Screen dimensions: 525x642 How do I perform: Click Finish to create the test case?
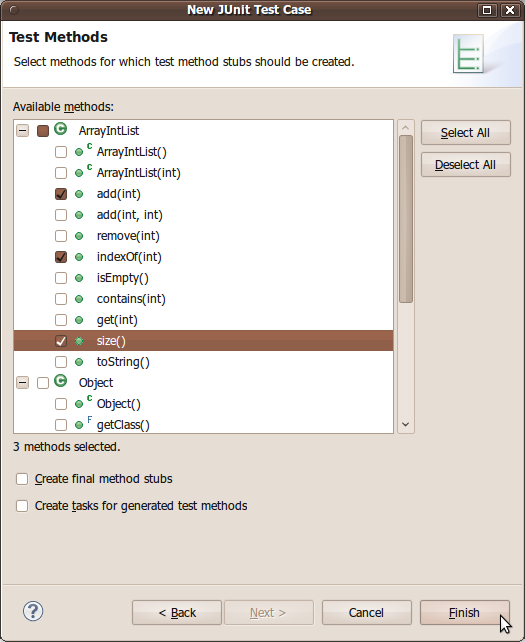coord(464,613)
